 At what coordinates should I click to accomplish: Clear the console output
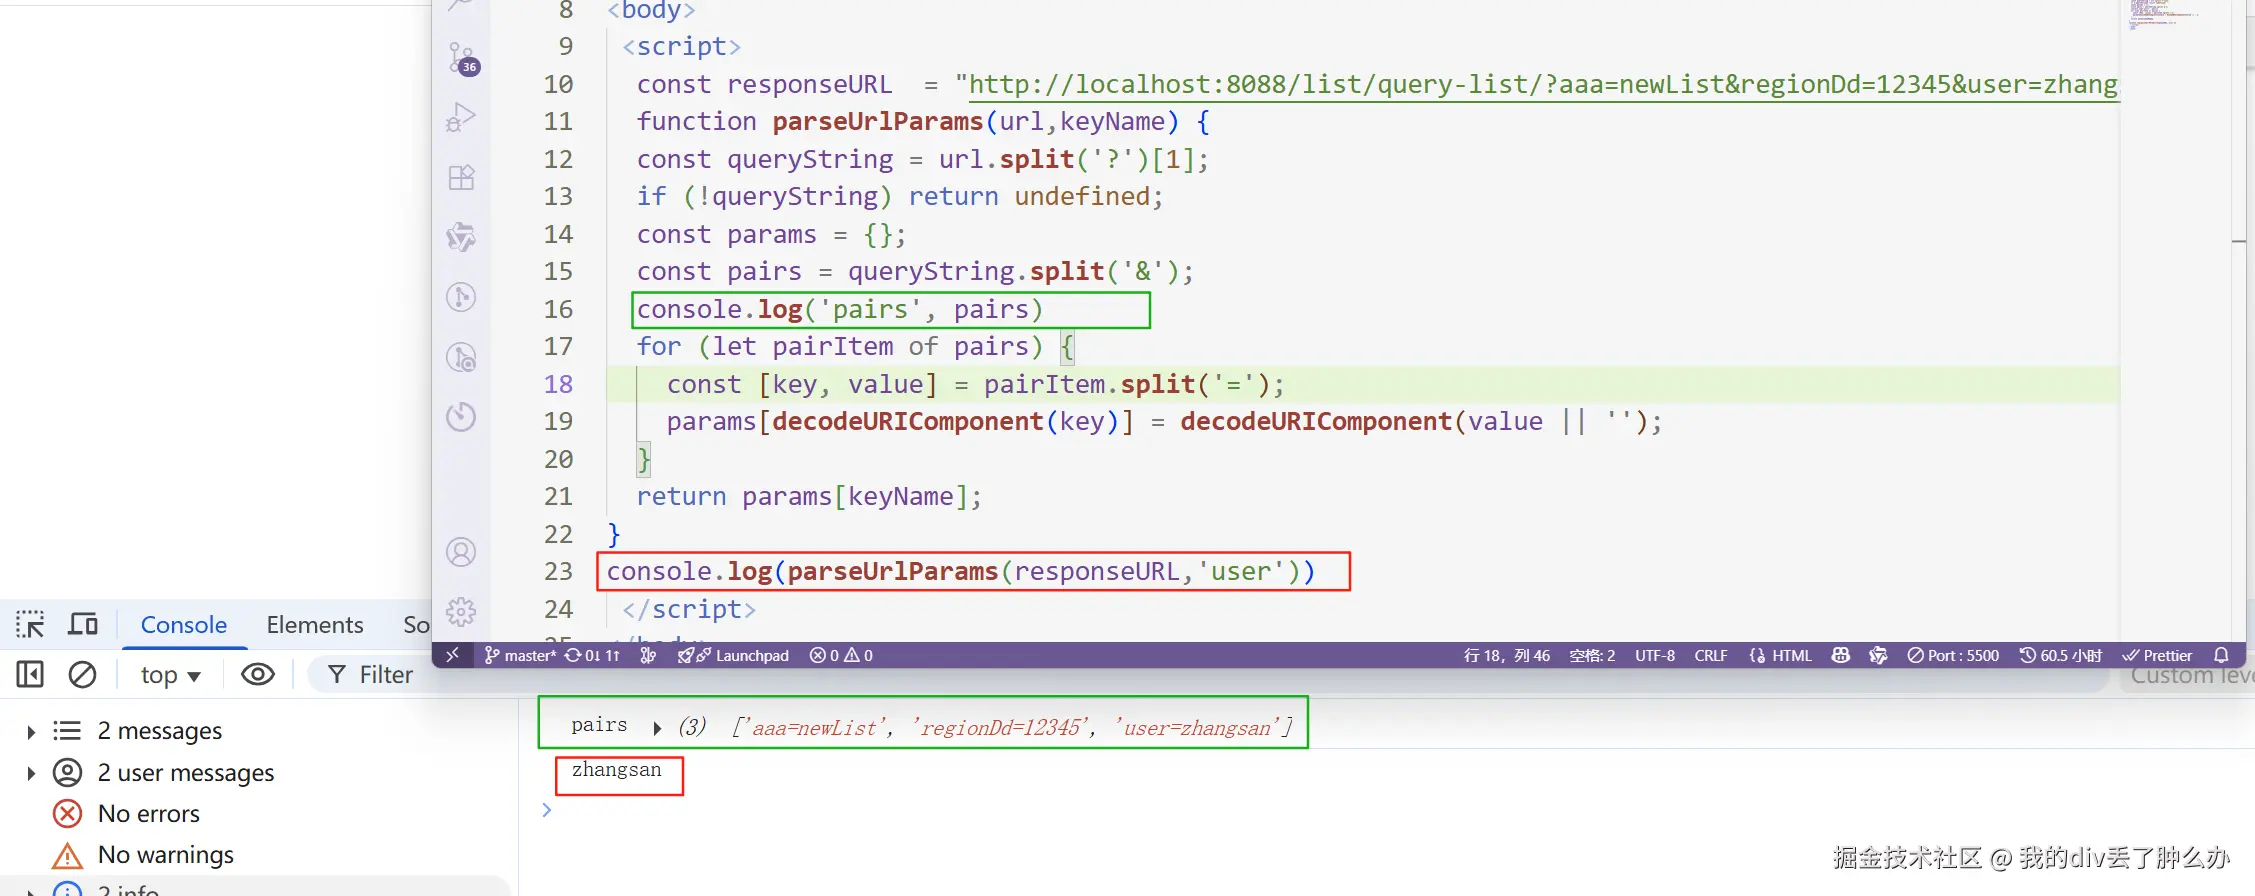pos(82,675)
